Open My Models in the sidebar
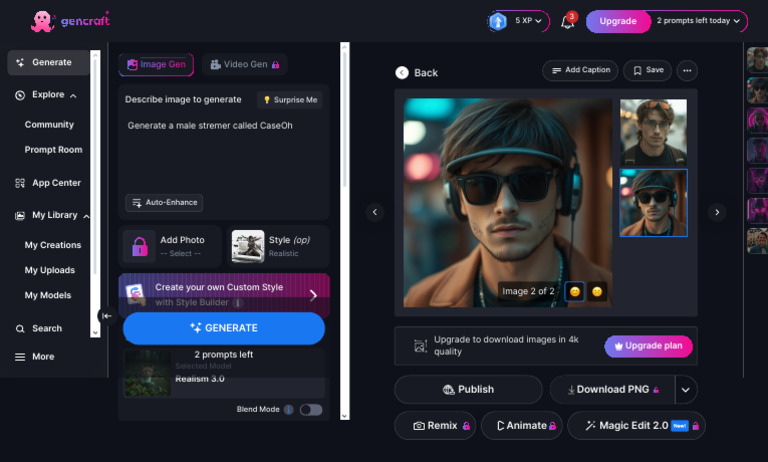 pos(48,295)
